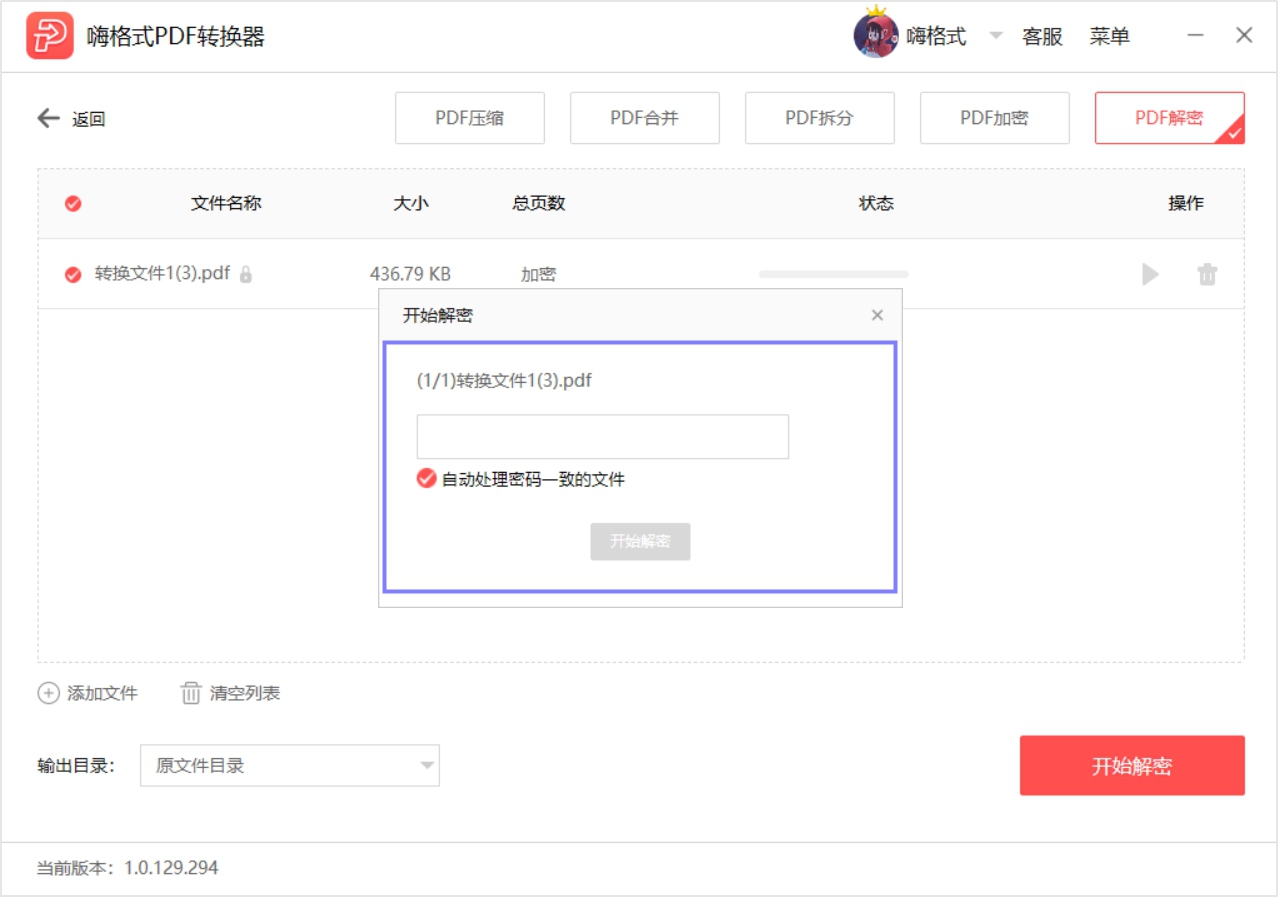Click the password input field in the dialog
Screen dimensions: 1279x898
(602, 436)
